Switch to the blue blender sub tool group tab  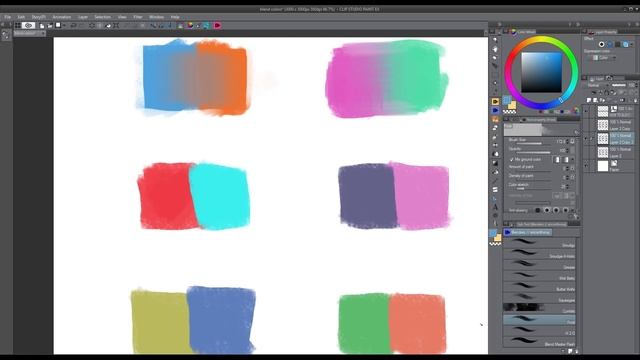pos(528,232)
